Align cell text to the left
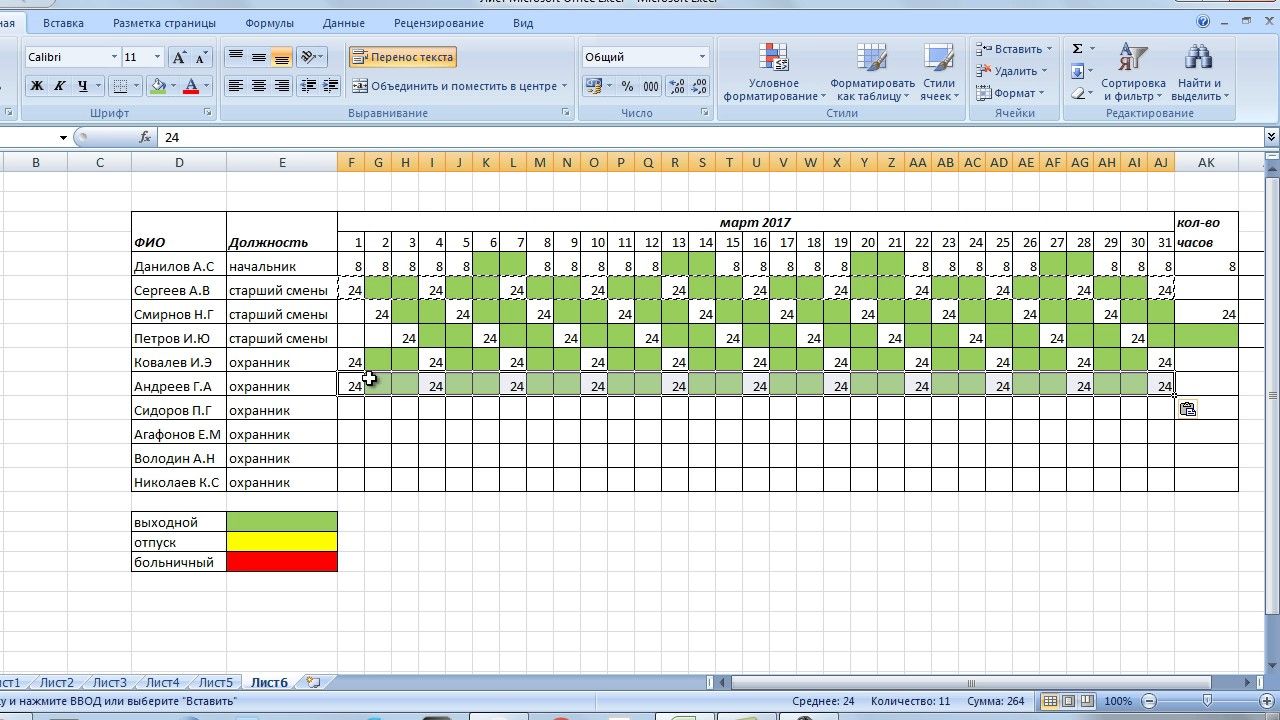 tap(236, 86)
